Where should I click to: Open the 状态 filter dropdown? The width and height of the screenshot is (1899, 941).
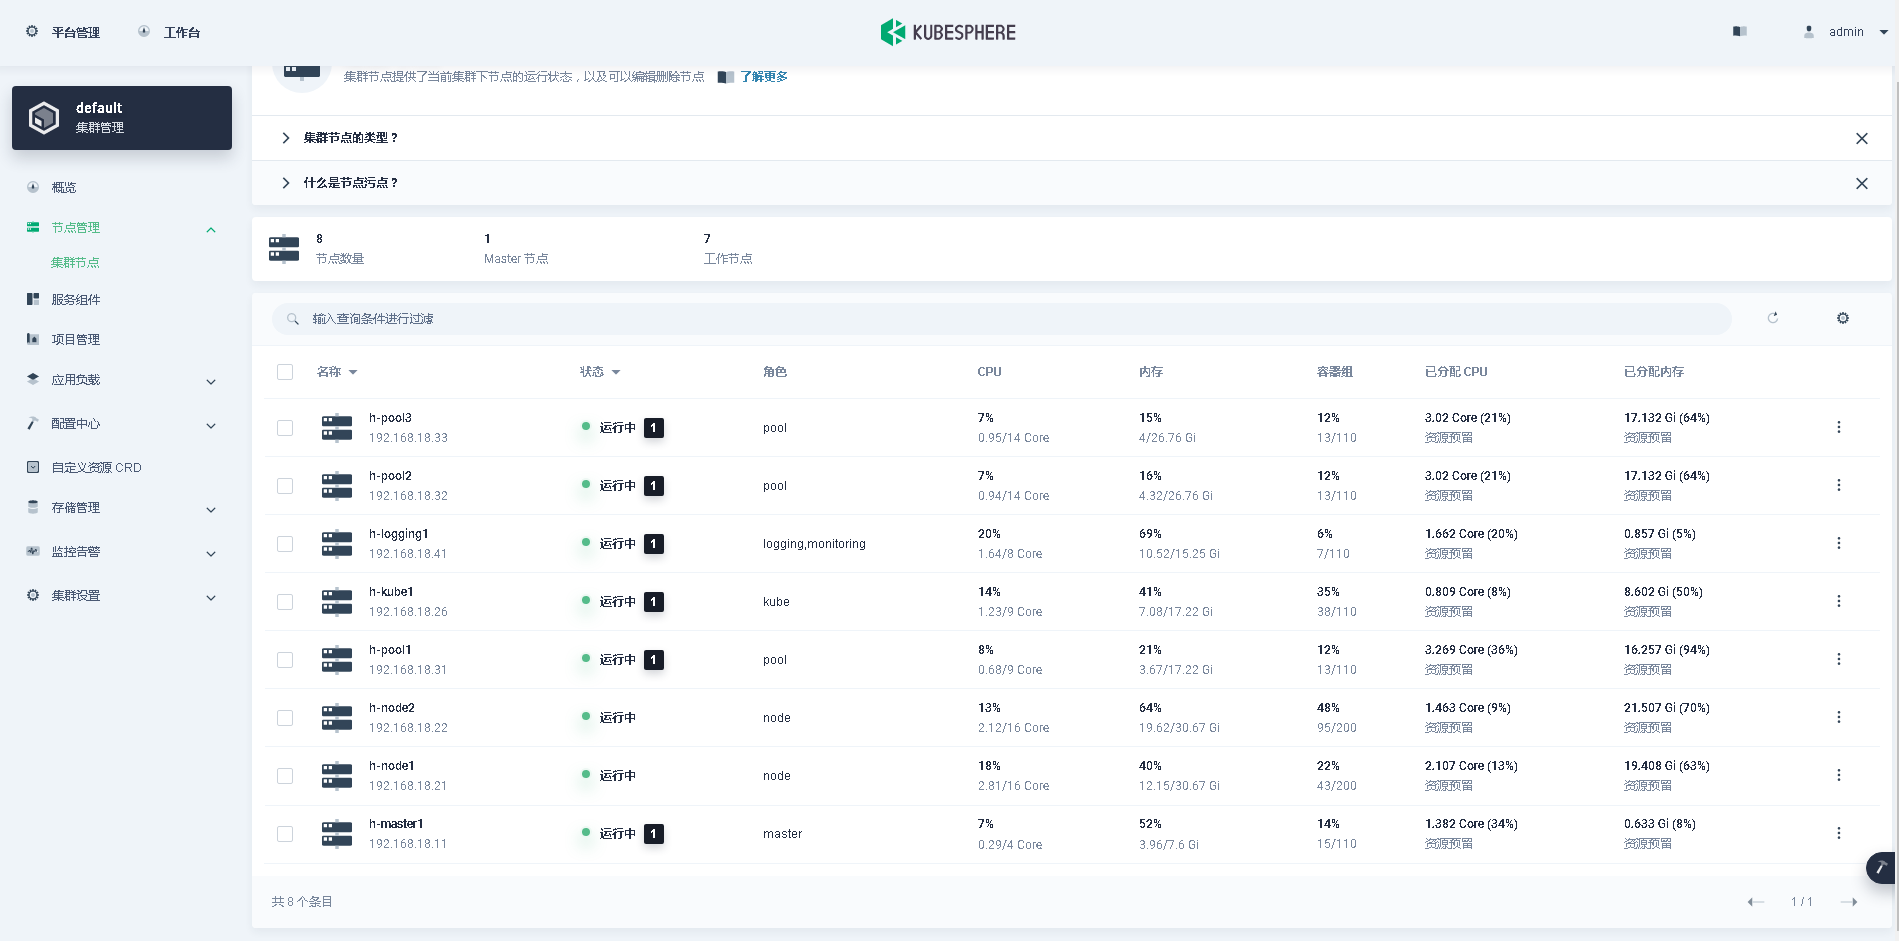click(x=601, y=372)
